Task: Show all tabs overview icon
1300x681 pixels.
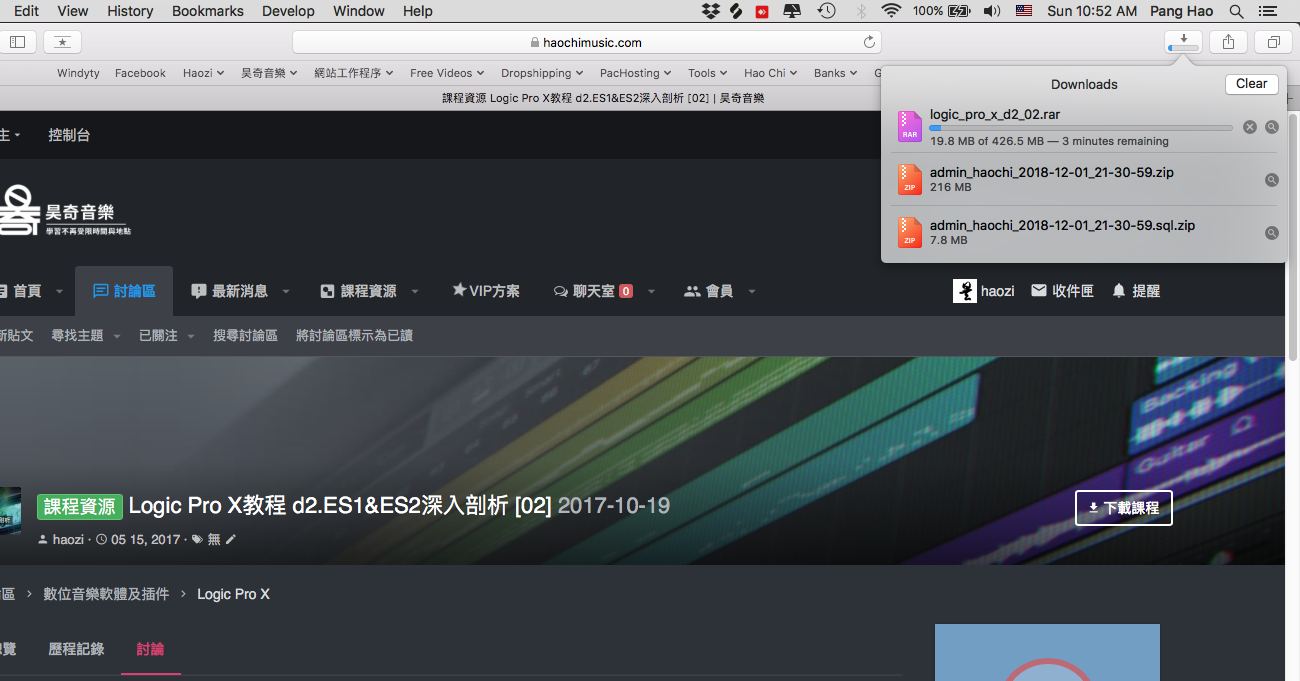Action: pyautogui.click(x=1274, y=42)
